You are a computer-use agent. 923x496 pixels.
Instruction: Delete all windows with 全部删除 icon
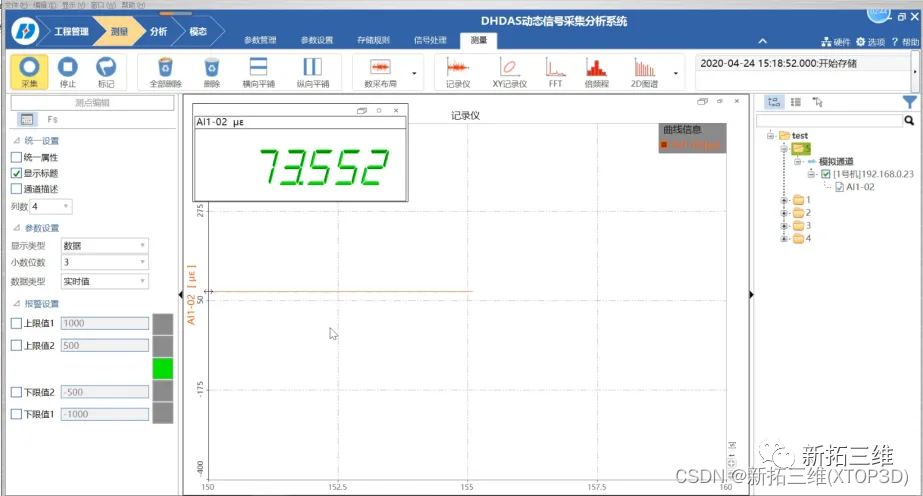click(x=165, y=72)
